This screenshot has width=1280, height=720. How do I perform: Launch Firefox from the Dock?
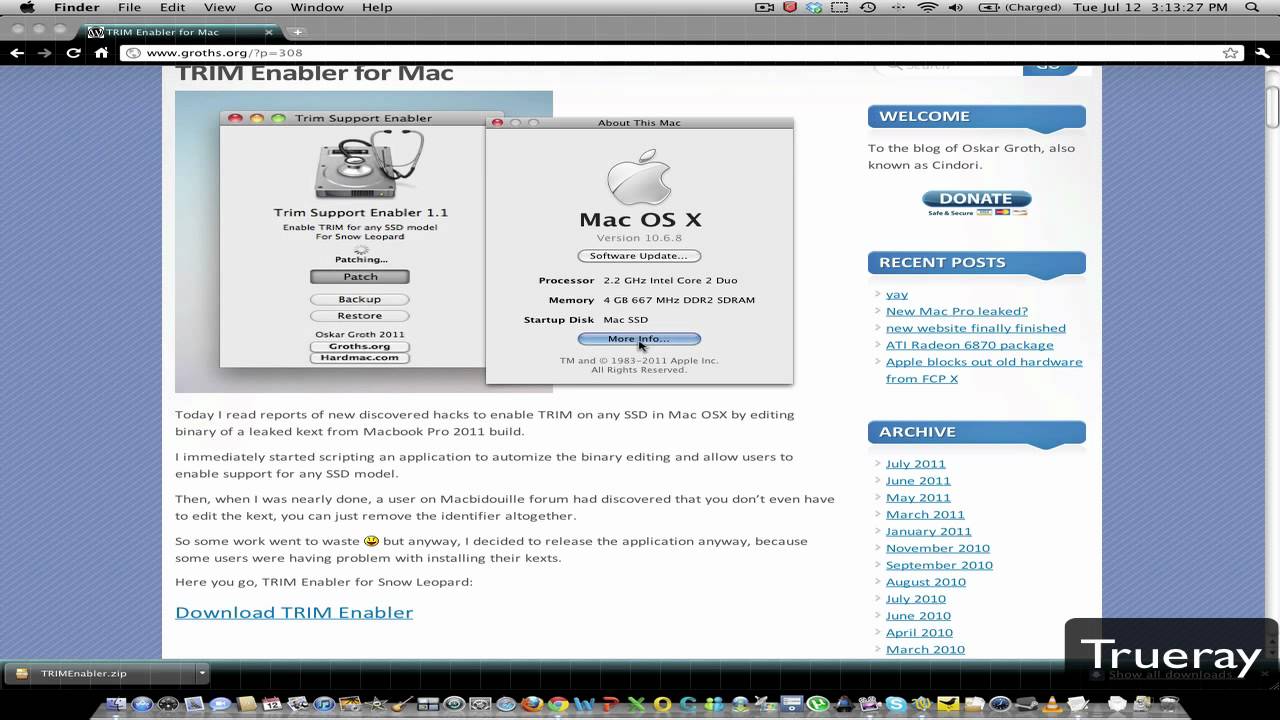pos(532,704)
